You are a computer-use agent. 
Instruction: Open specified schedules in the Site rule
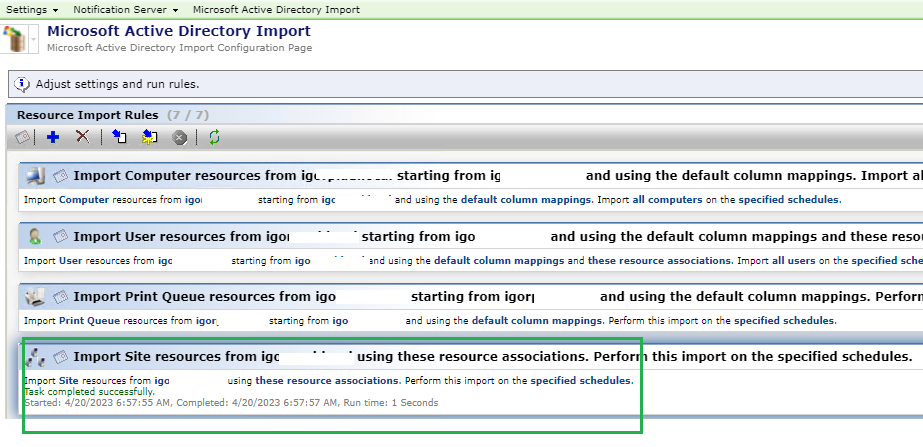coord(581,380)
